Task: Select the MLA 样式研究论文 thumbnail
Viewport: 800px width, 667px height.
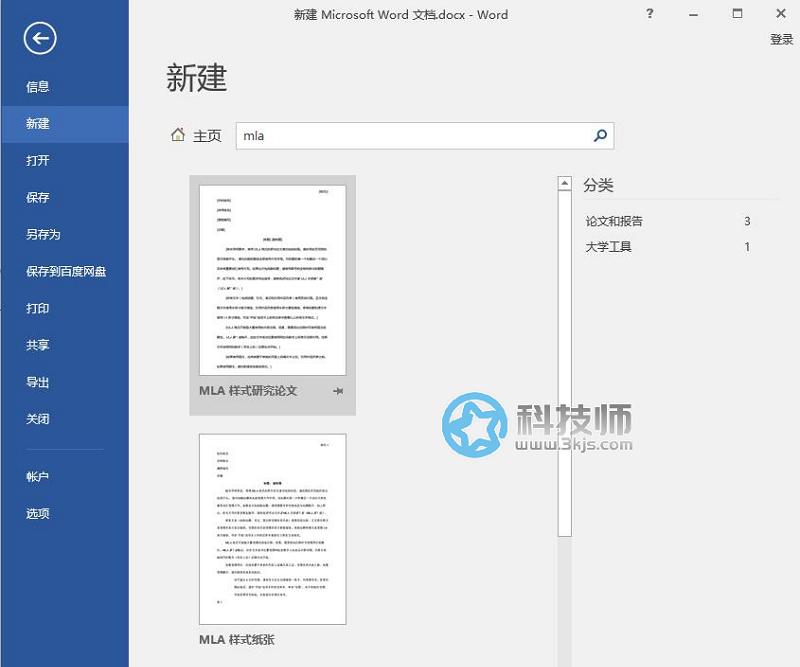Action: coord(272,280)
